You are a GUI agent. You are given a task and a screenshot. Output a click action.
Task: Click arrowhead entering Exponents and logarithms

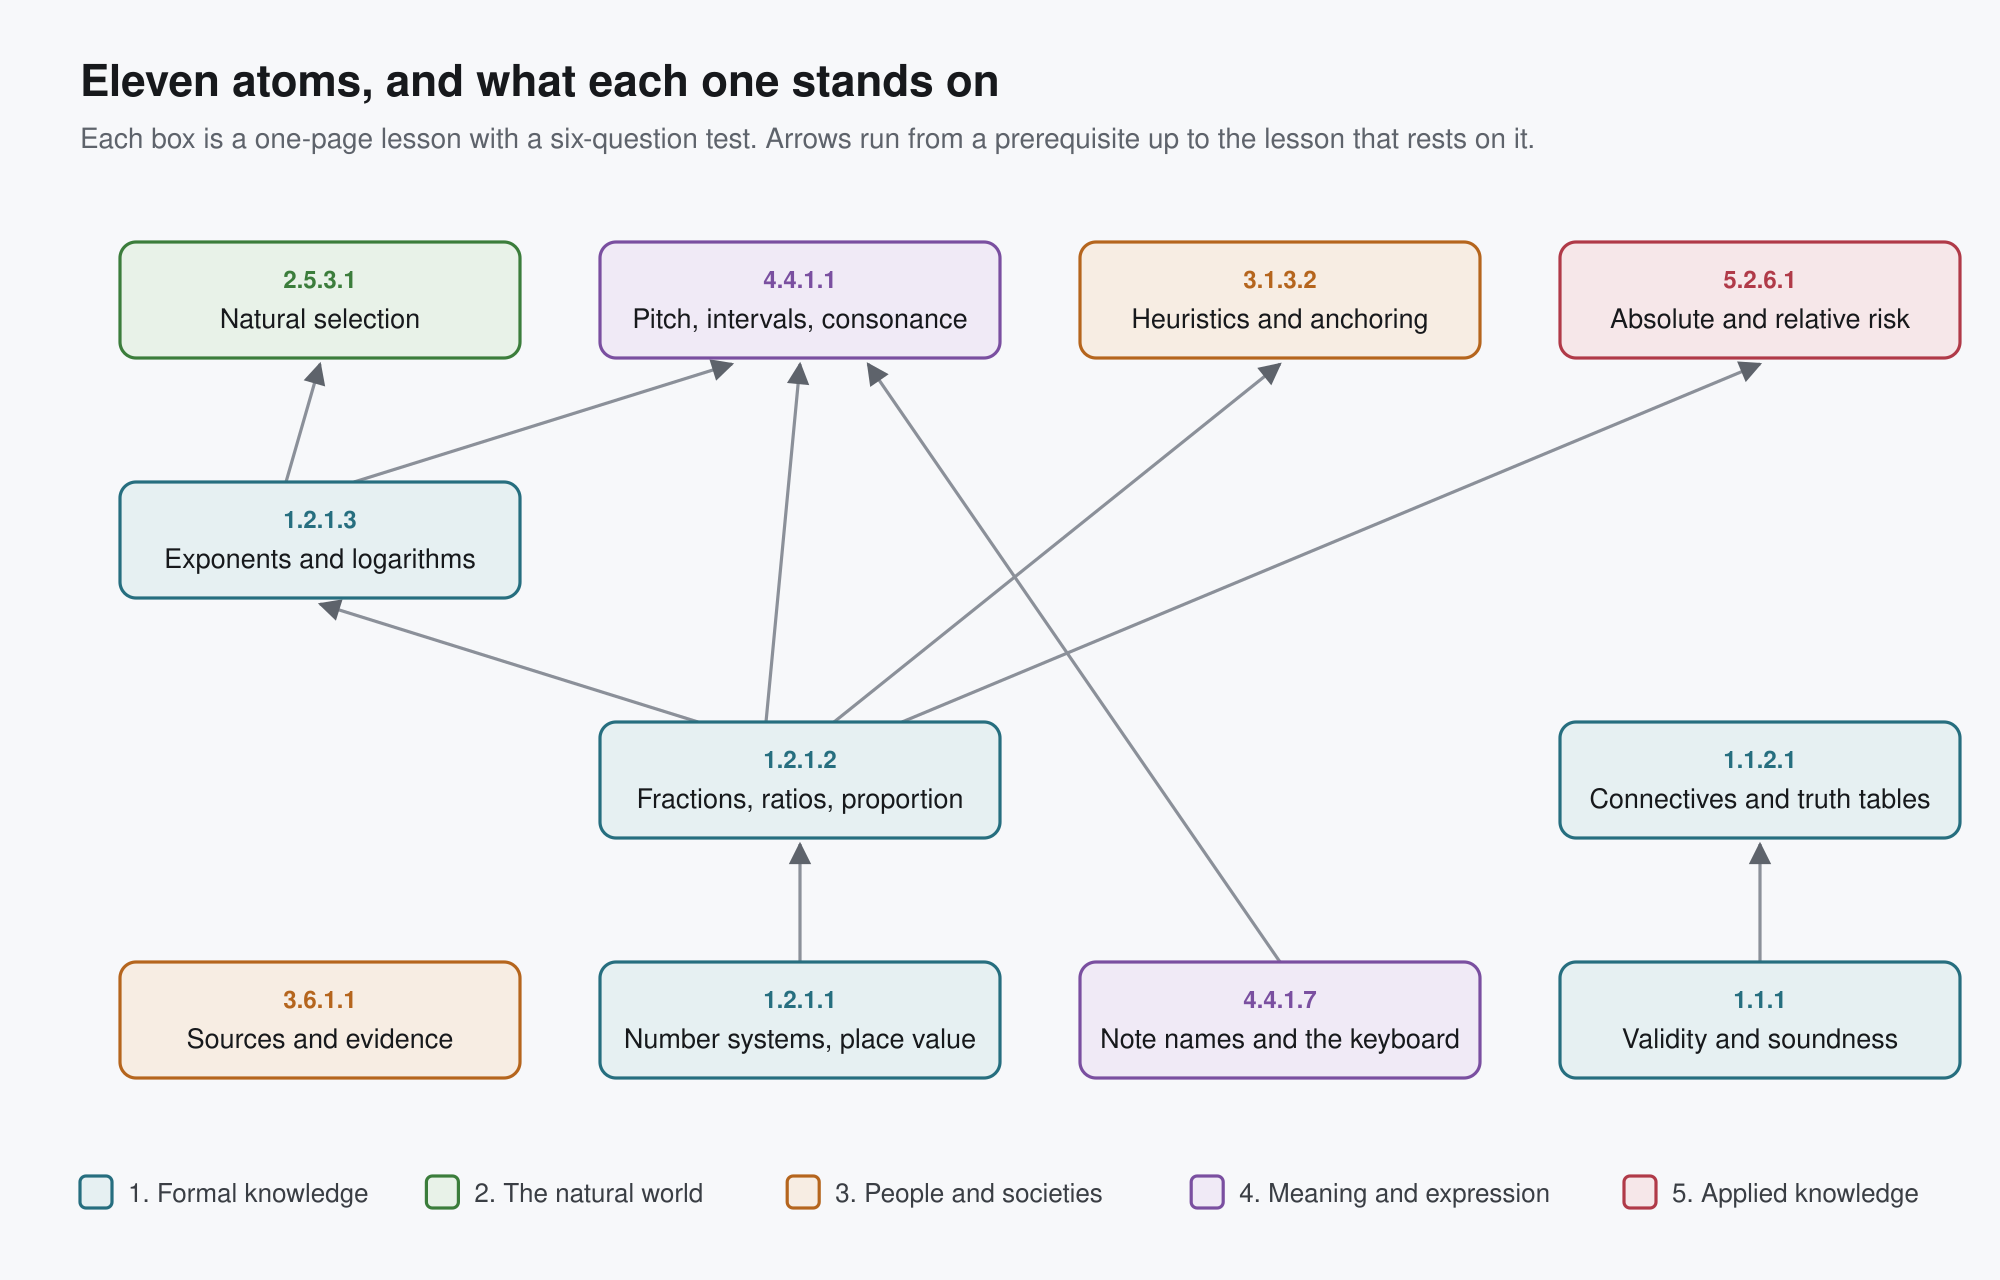[x=330, y=608]
